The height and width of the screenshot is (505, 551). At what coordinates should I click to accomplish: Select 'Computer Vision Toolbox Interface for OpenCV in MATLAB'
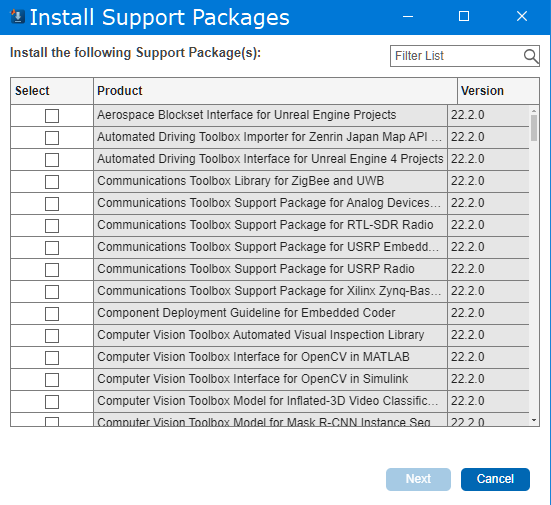click(253, 357)
